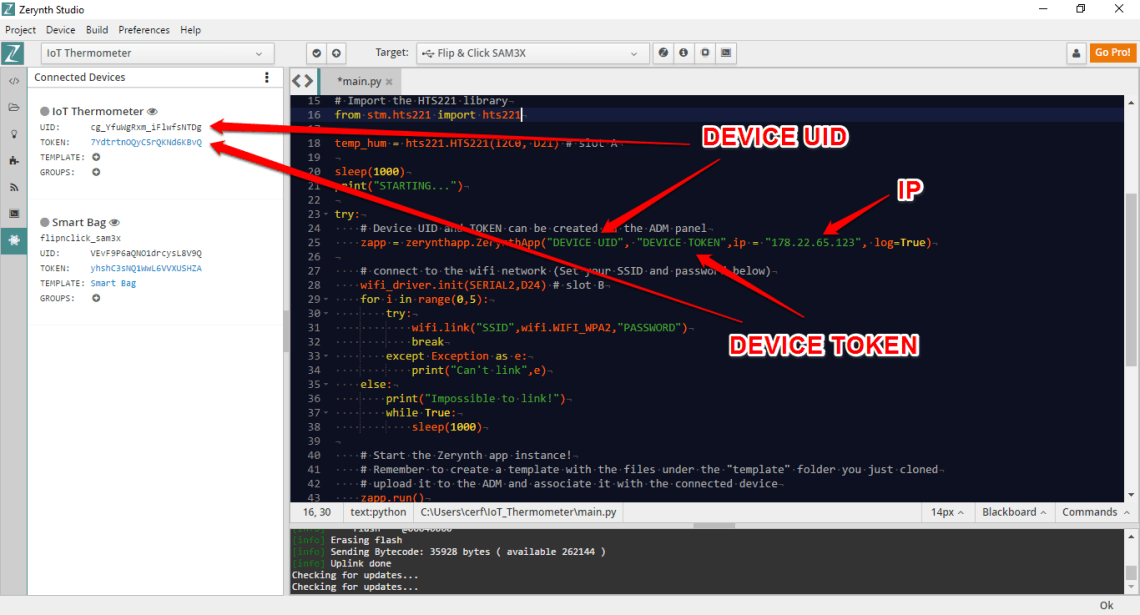The height and width of the screenshot is (615, 1140).
Task: Expand the Blackboard theme selector
Action: point(1014,511)
